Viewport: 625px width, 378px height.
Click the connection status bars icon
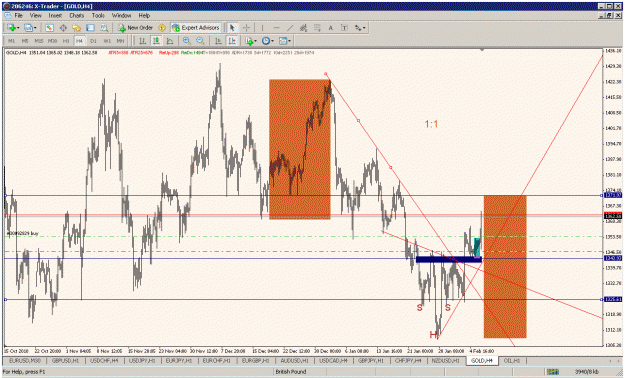pyautogui.click(x=552, y=371)
